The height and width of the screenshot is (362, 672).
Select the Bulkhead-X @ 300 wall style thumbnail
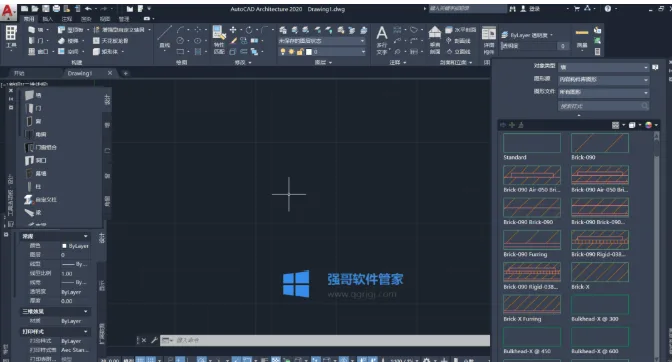600,305
